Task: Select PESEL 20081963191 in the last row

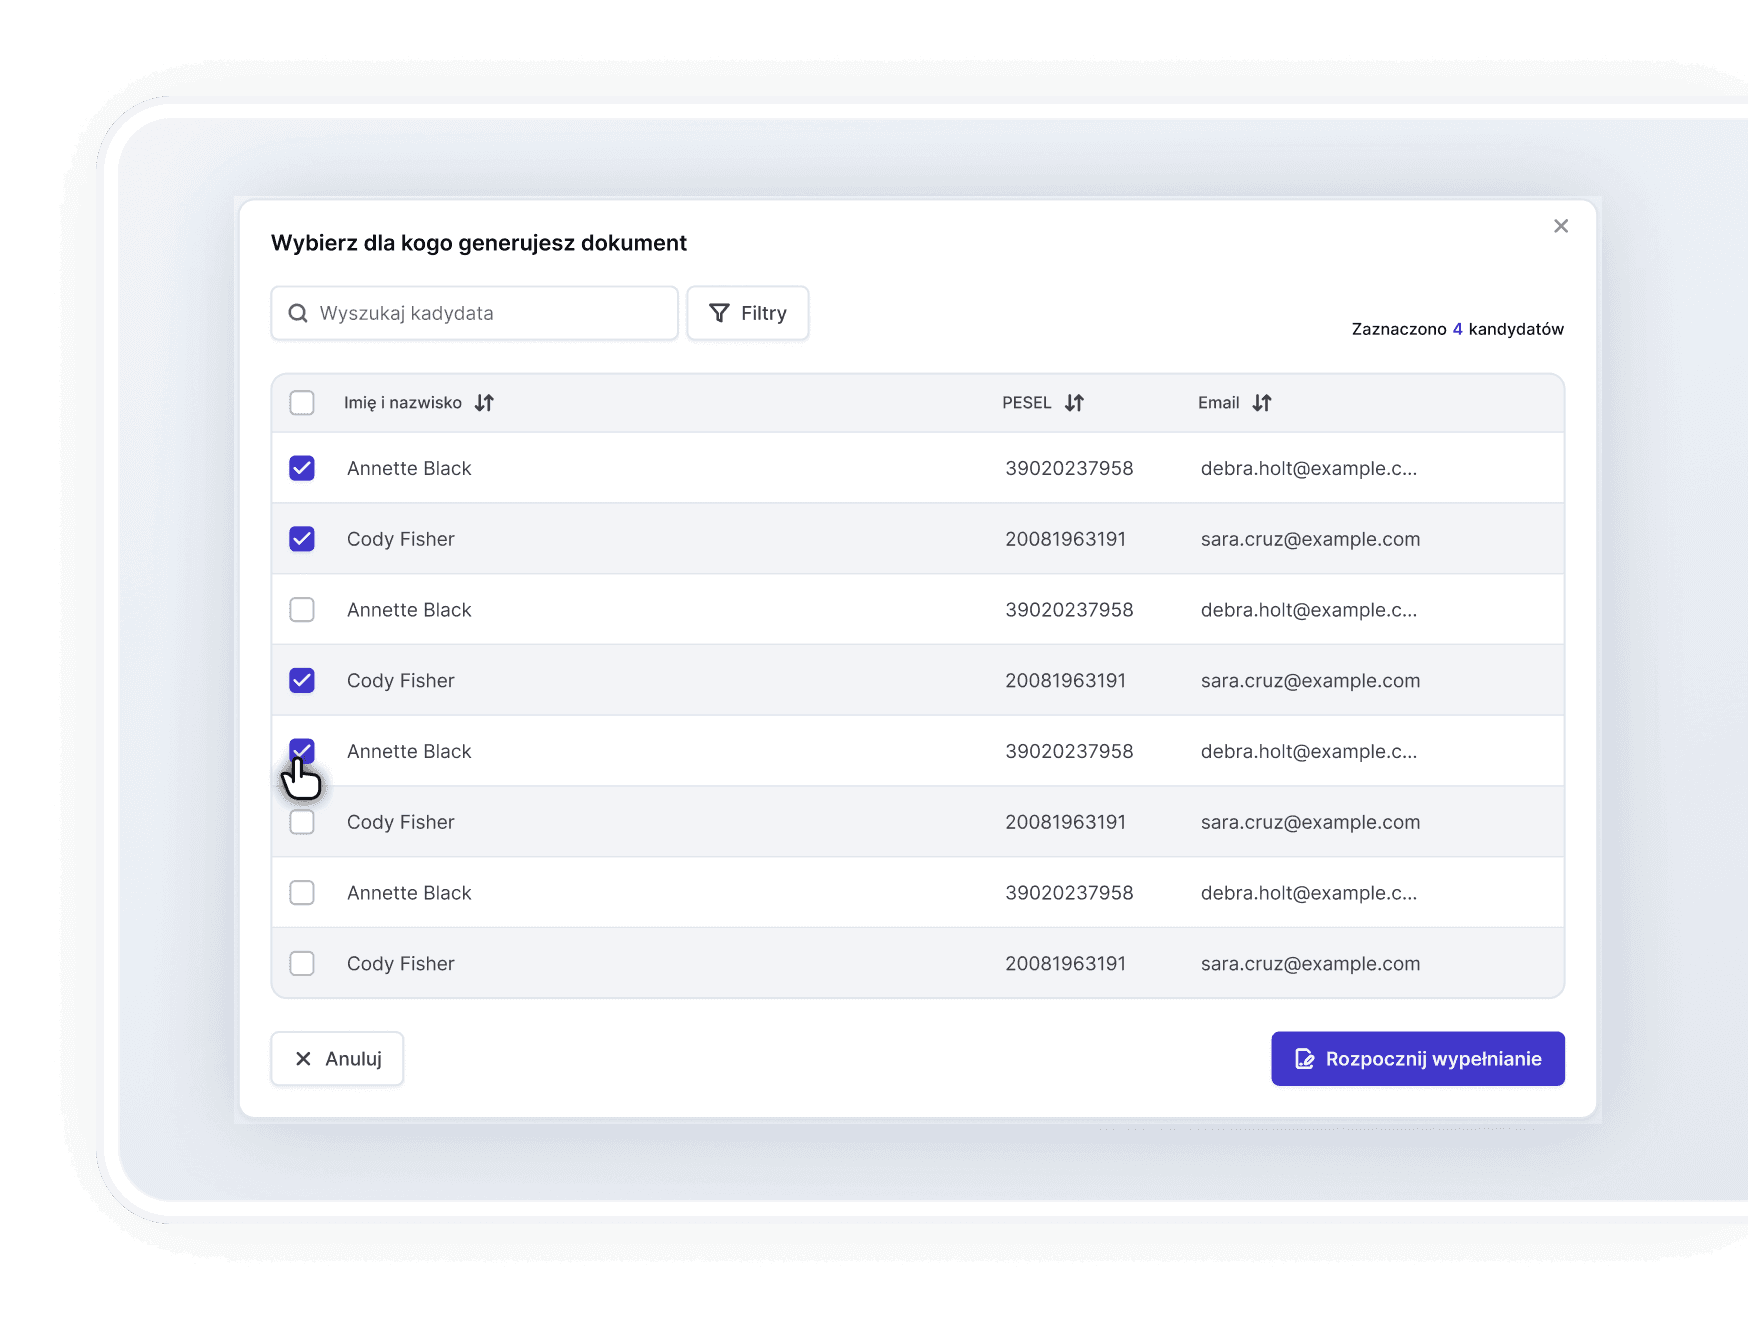Action: point(1065,963)
